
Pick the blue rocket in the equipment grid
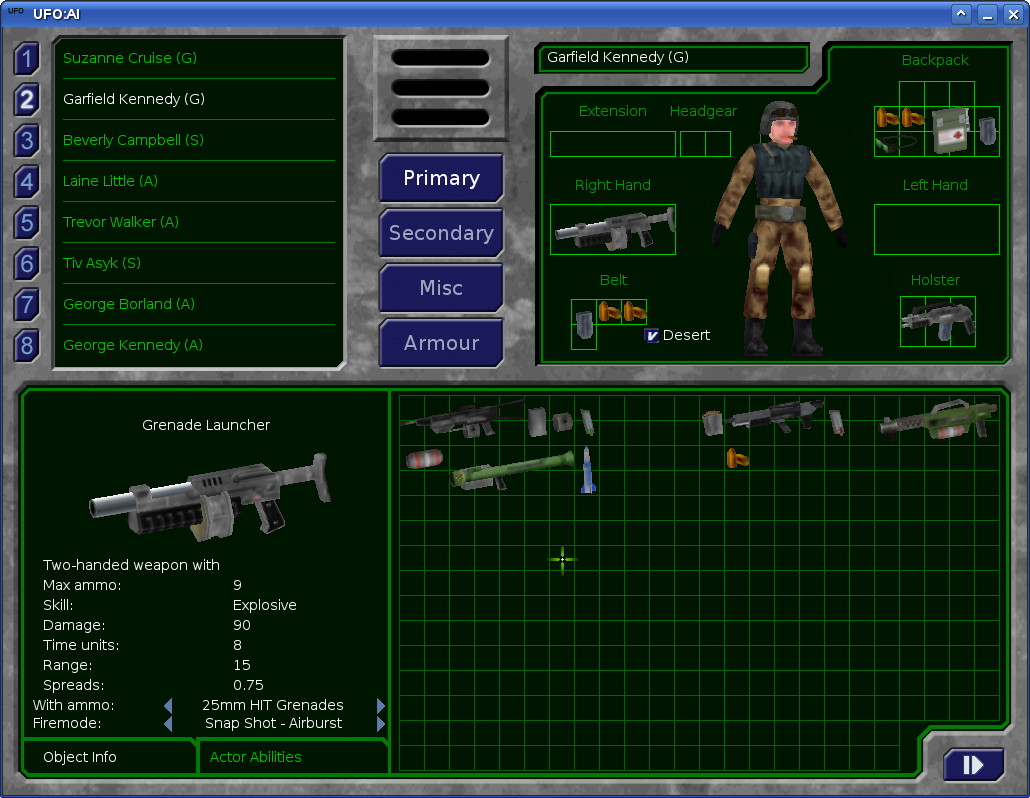click(588, 469)
